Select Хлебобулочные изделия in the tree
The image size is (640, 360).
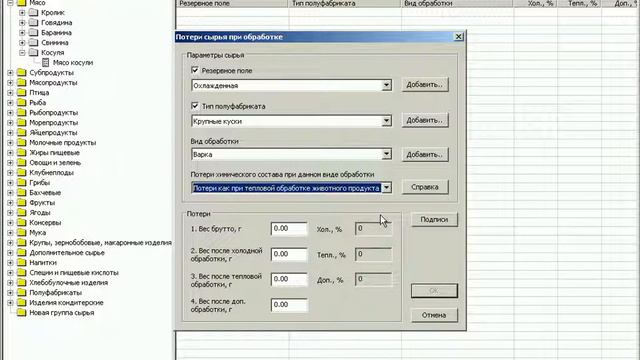pos(69,282)
